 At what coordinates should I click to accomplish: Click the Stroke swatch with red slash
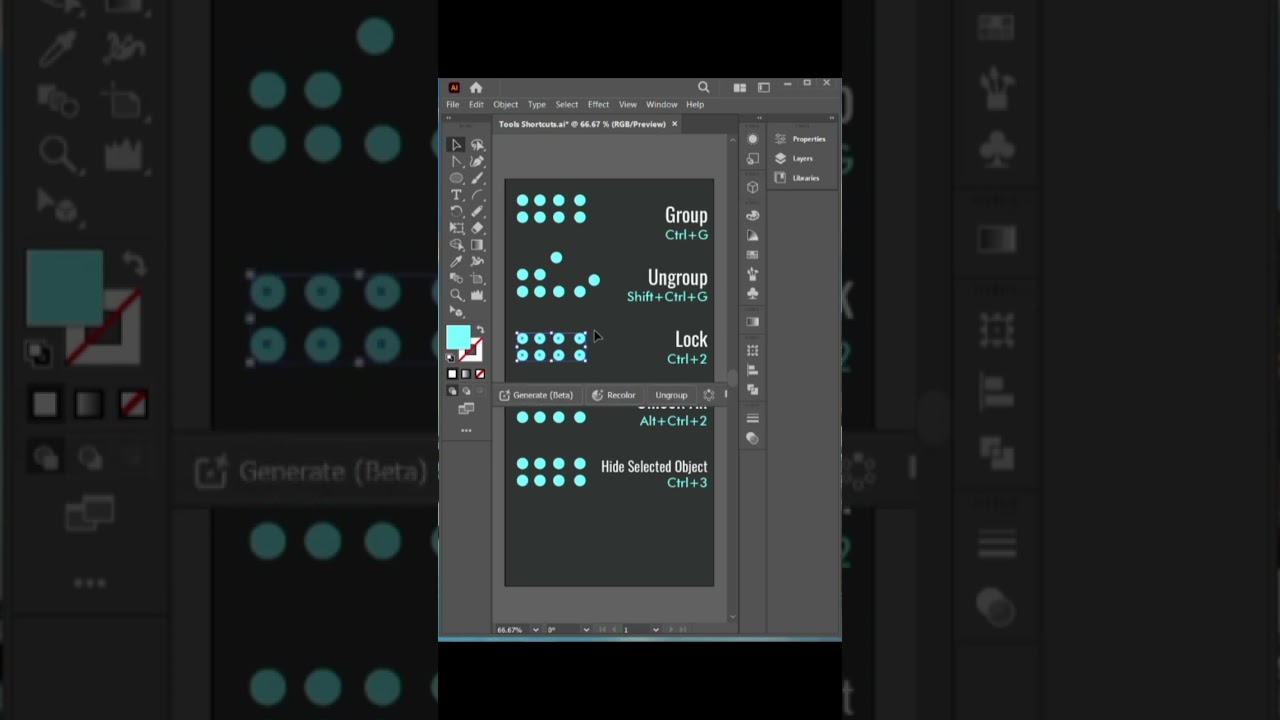472,350
